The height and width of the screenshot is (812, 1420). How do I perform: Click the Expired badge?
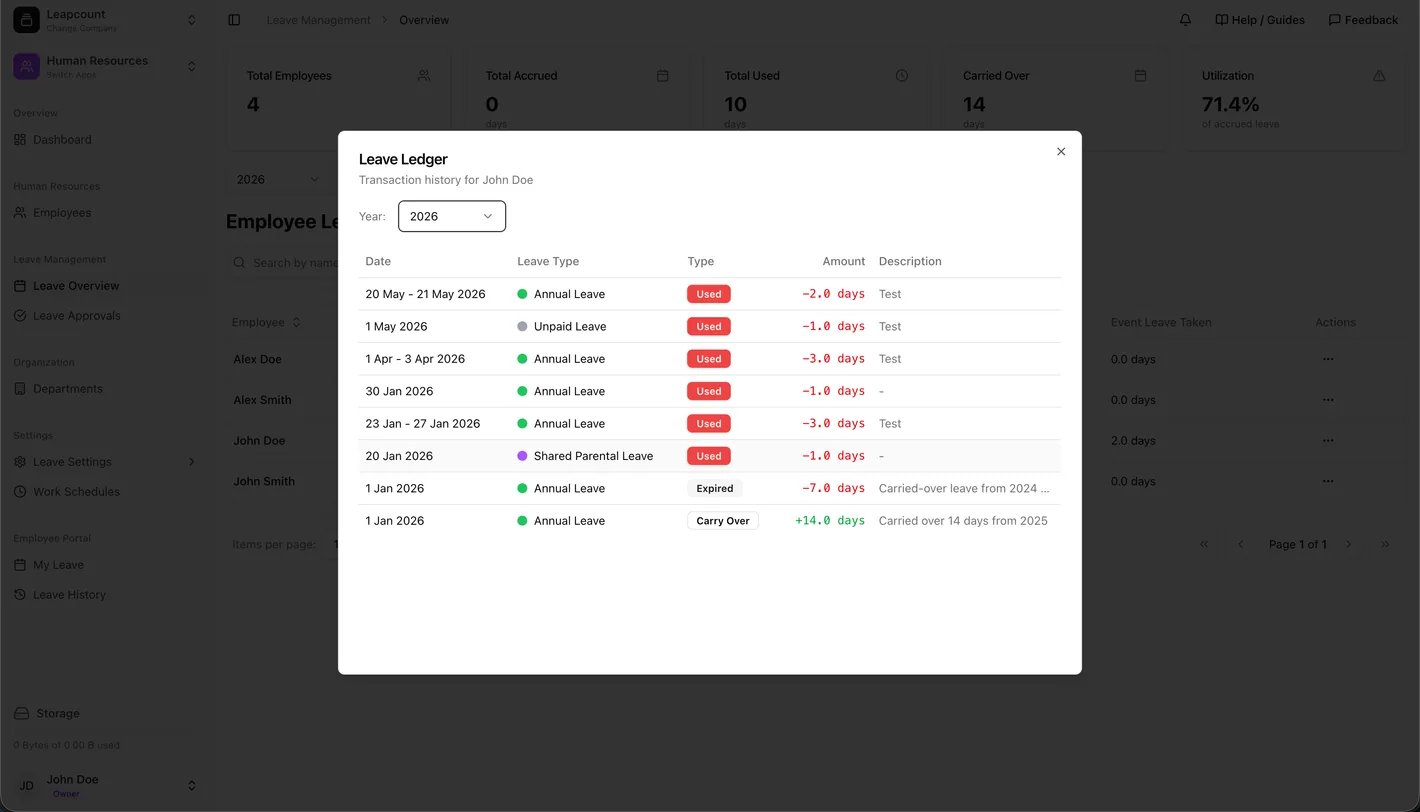click(715, 489)
